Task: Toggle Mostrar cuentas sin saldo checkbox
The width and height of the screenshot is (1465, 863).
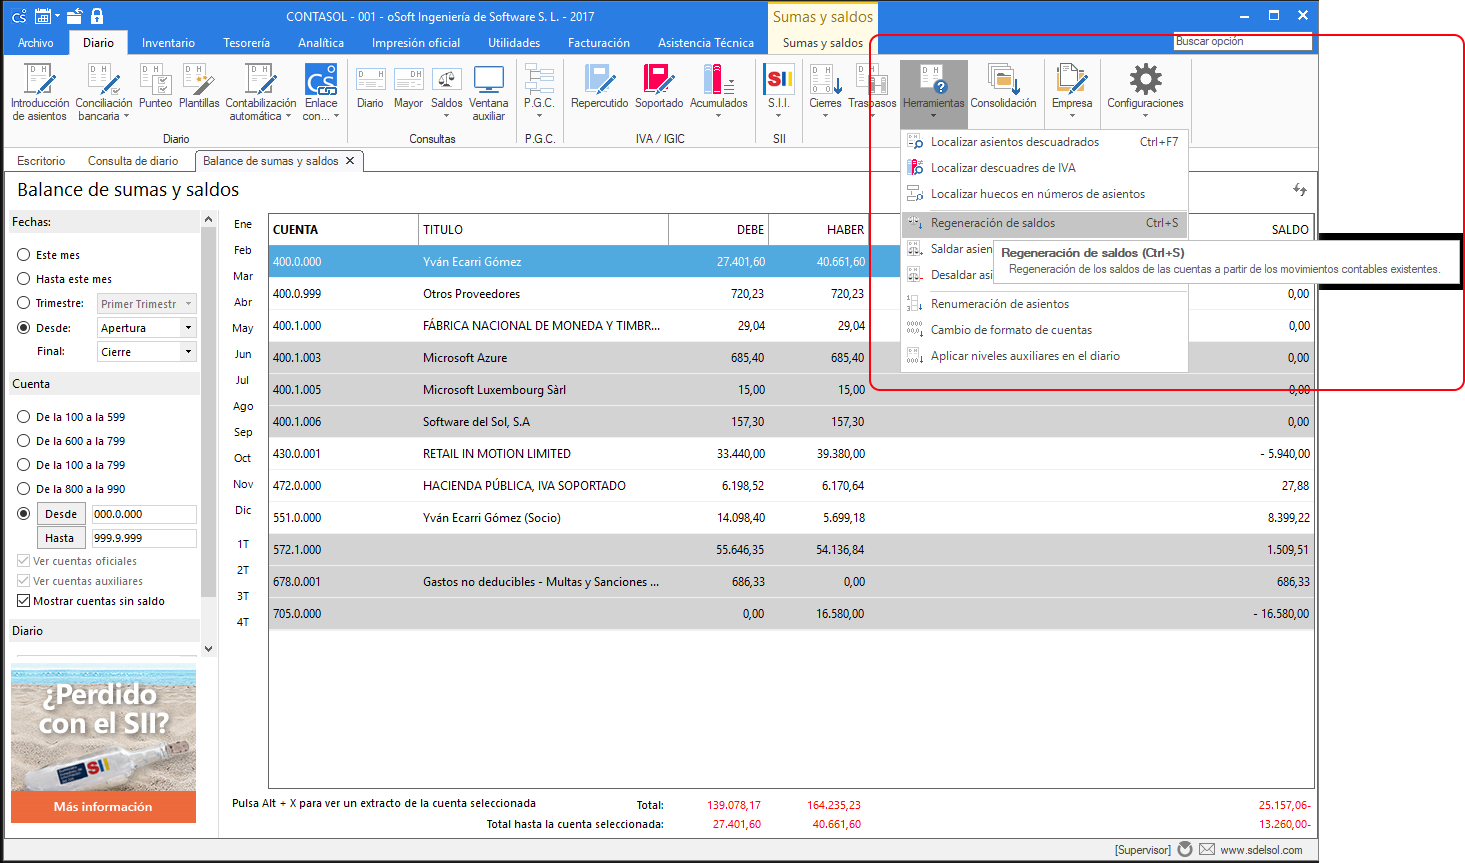Action: (x=24, y=601)
